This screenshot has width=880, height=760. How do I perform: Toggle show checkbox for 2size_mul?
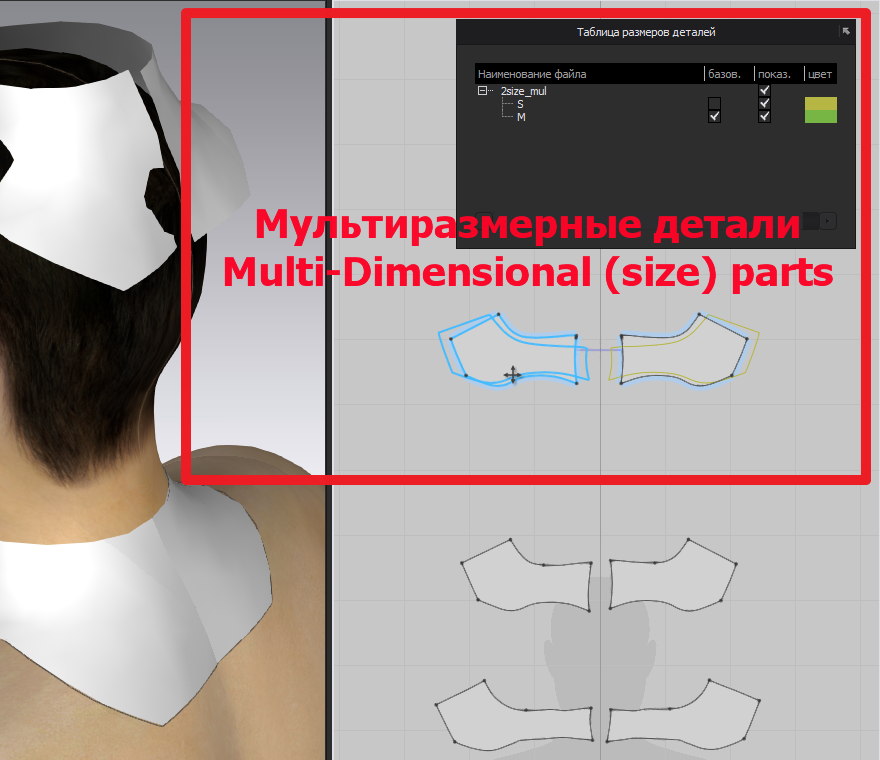pos(764,90)
